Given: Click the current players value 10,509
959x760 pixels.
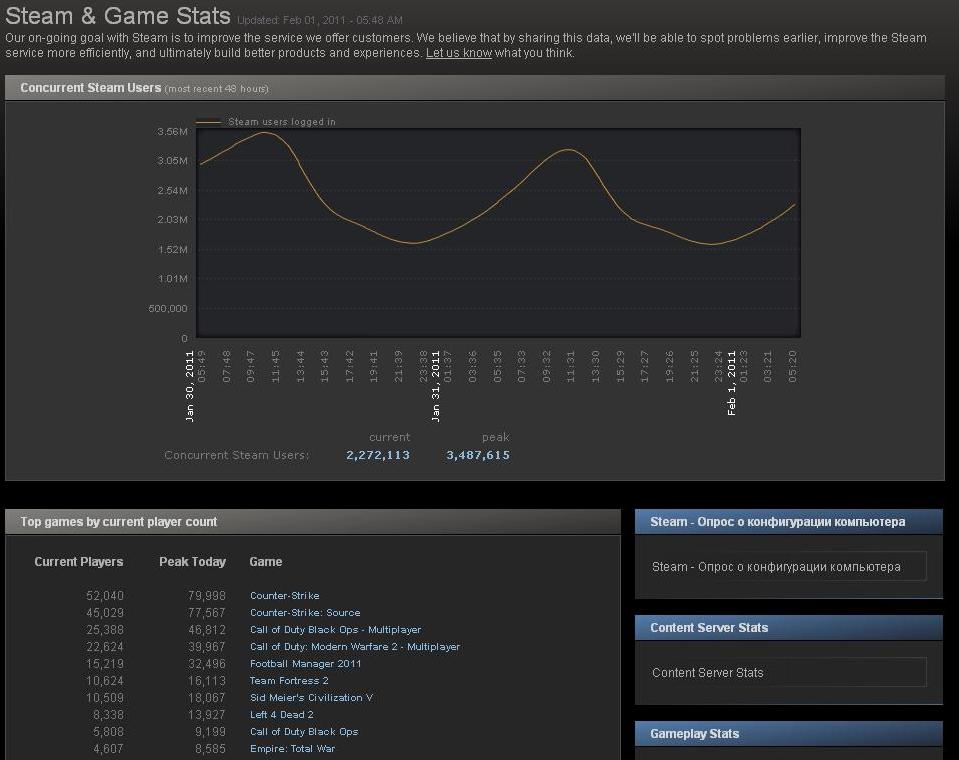Looking at the screenshot, I should pyautogui.click(x=105, y=698).
